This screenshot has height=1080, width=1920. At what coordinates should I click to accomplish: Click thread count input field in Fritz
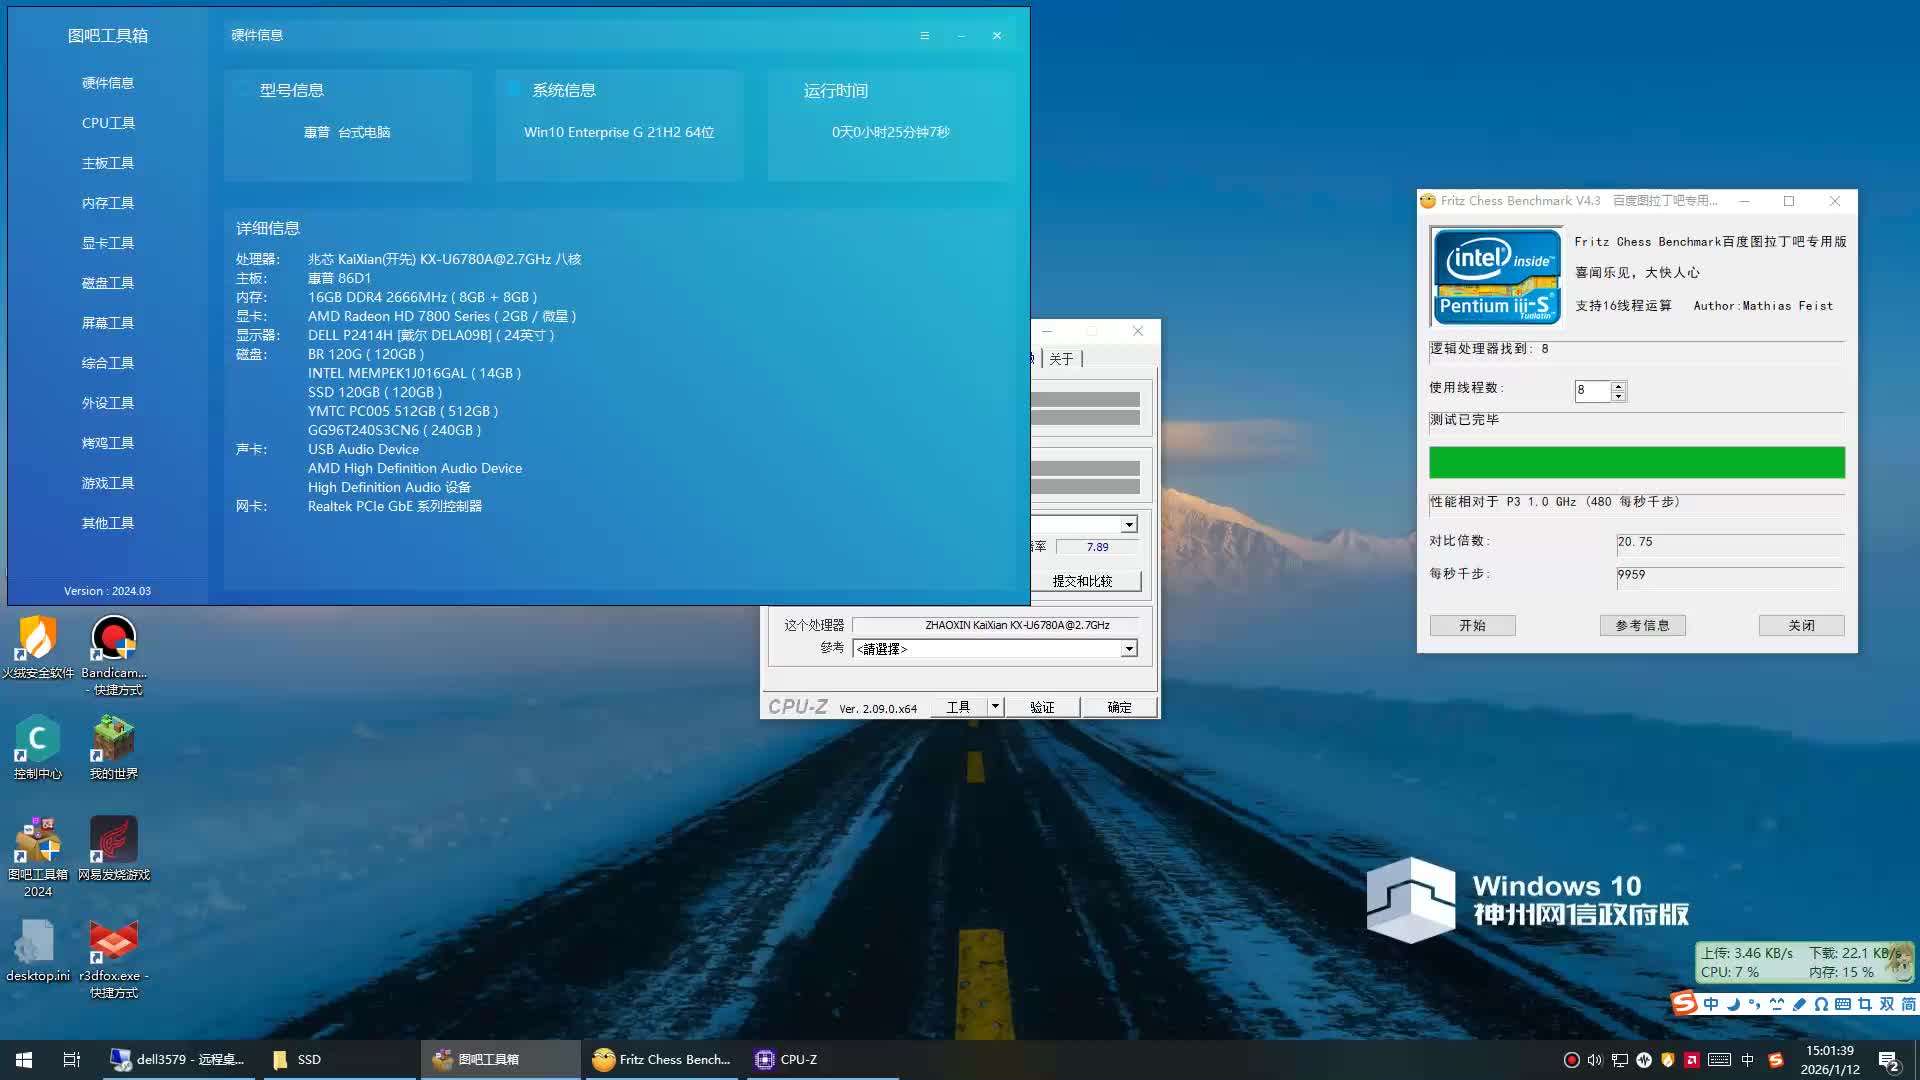click(1592, 390)
